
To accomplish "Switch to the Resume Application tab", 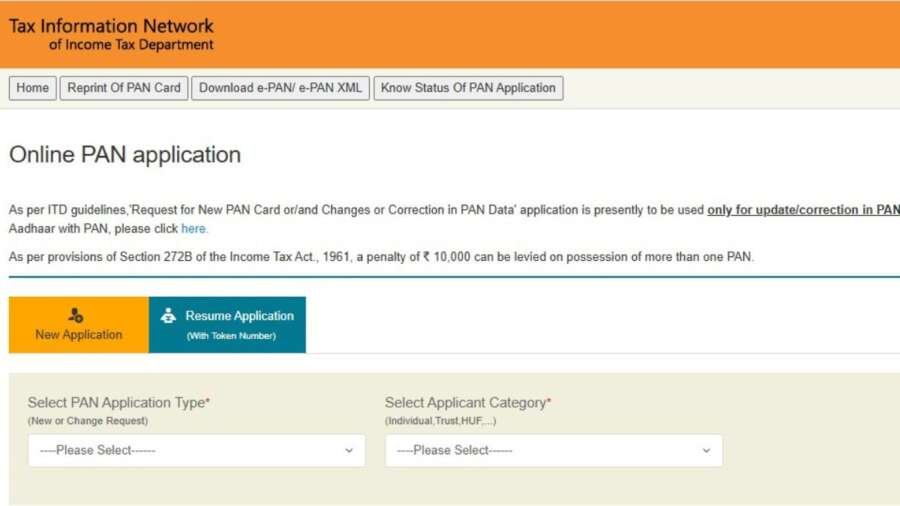I will (227, 325).
